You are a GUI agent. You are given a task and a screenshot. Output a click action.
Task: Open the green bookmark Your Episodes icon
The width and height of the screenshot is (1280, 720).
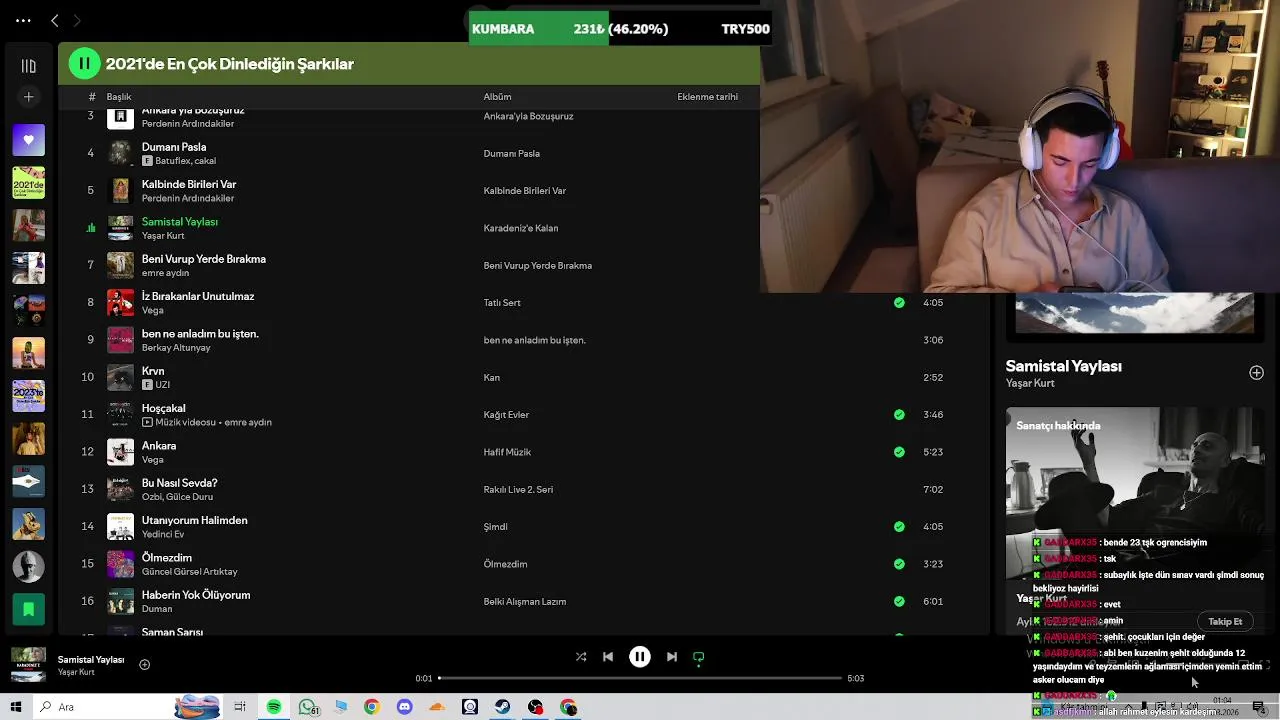click(29, 609)
